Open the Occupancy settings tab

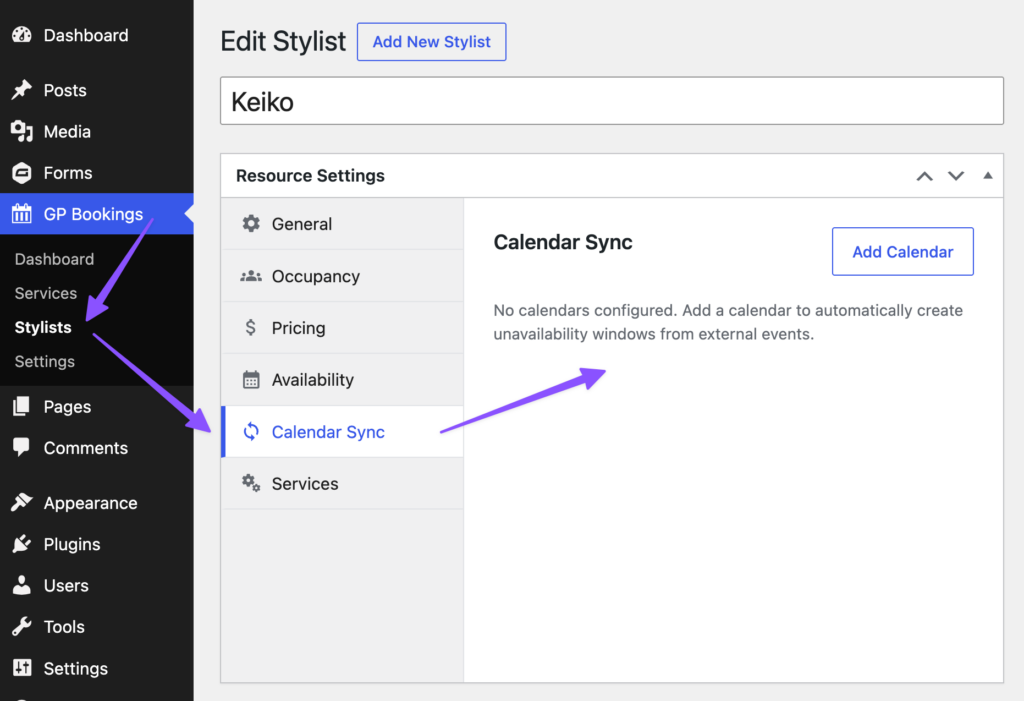[x=343, y=276]
